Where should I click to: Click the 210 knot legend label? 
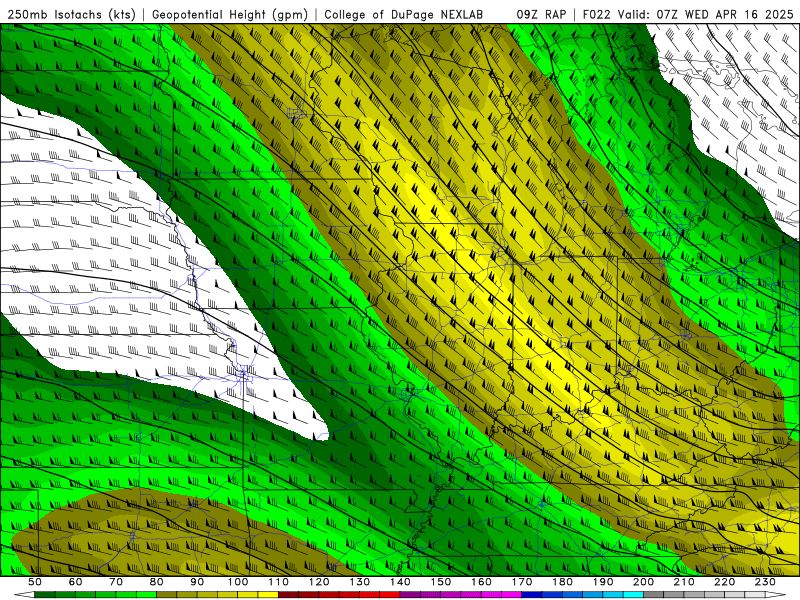pos(684,582)
